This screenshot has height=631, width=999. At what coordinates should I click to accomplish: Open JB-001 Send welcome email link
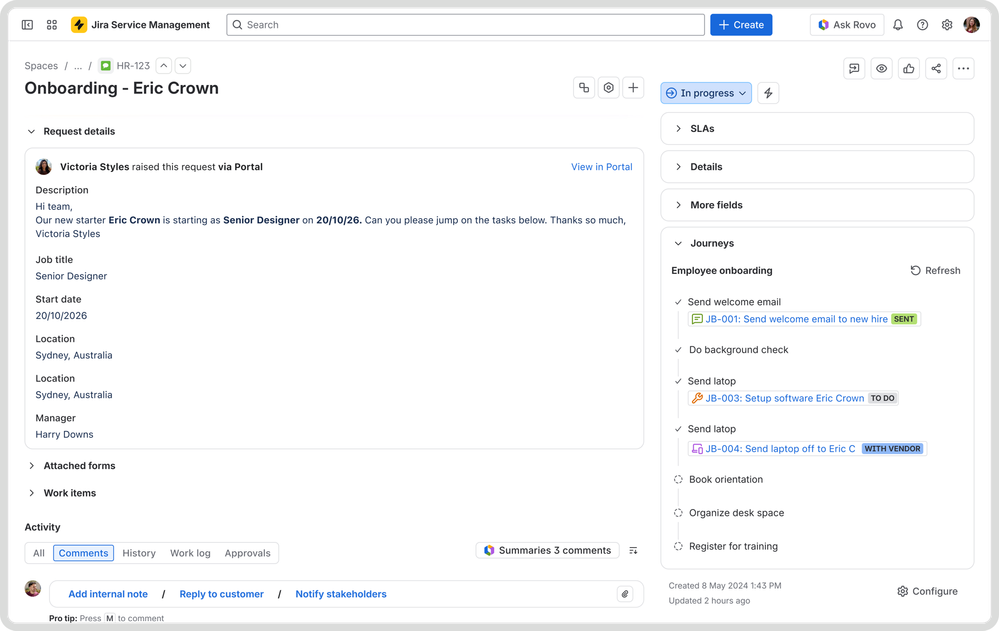click(796, 319)
